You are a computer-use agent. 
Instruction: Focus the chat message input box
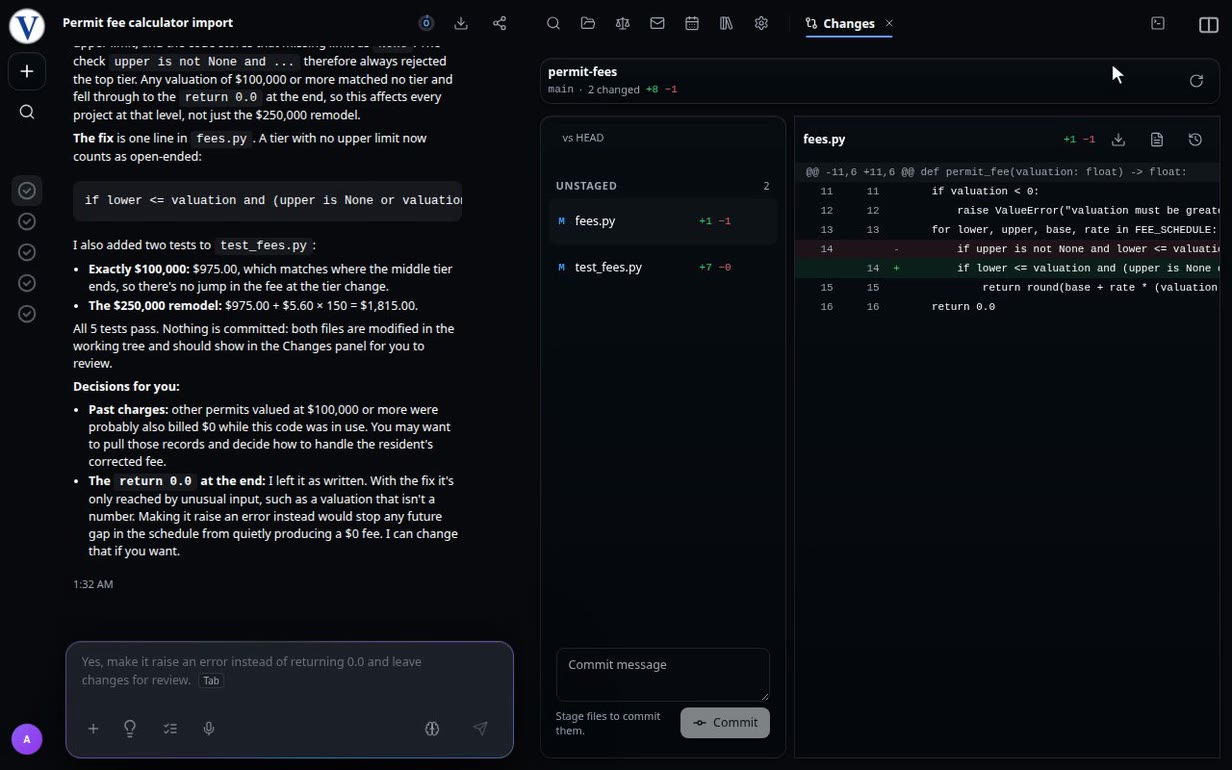(290, 671)
